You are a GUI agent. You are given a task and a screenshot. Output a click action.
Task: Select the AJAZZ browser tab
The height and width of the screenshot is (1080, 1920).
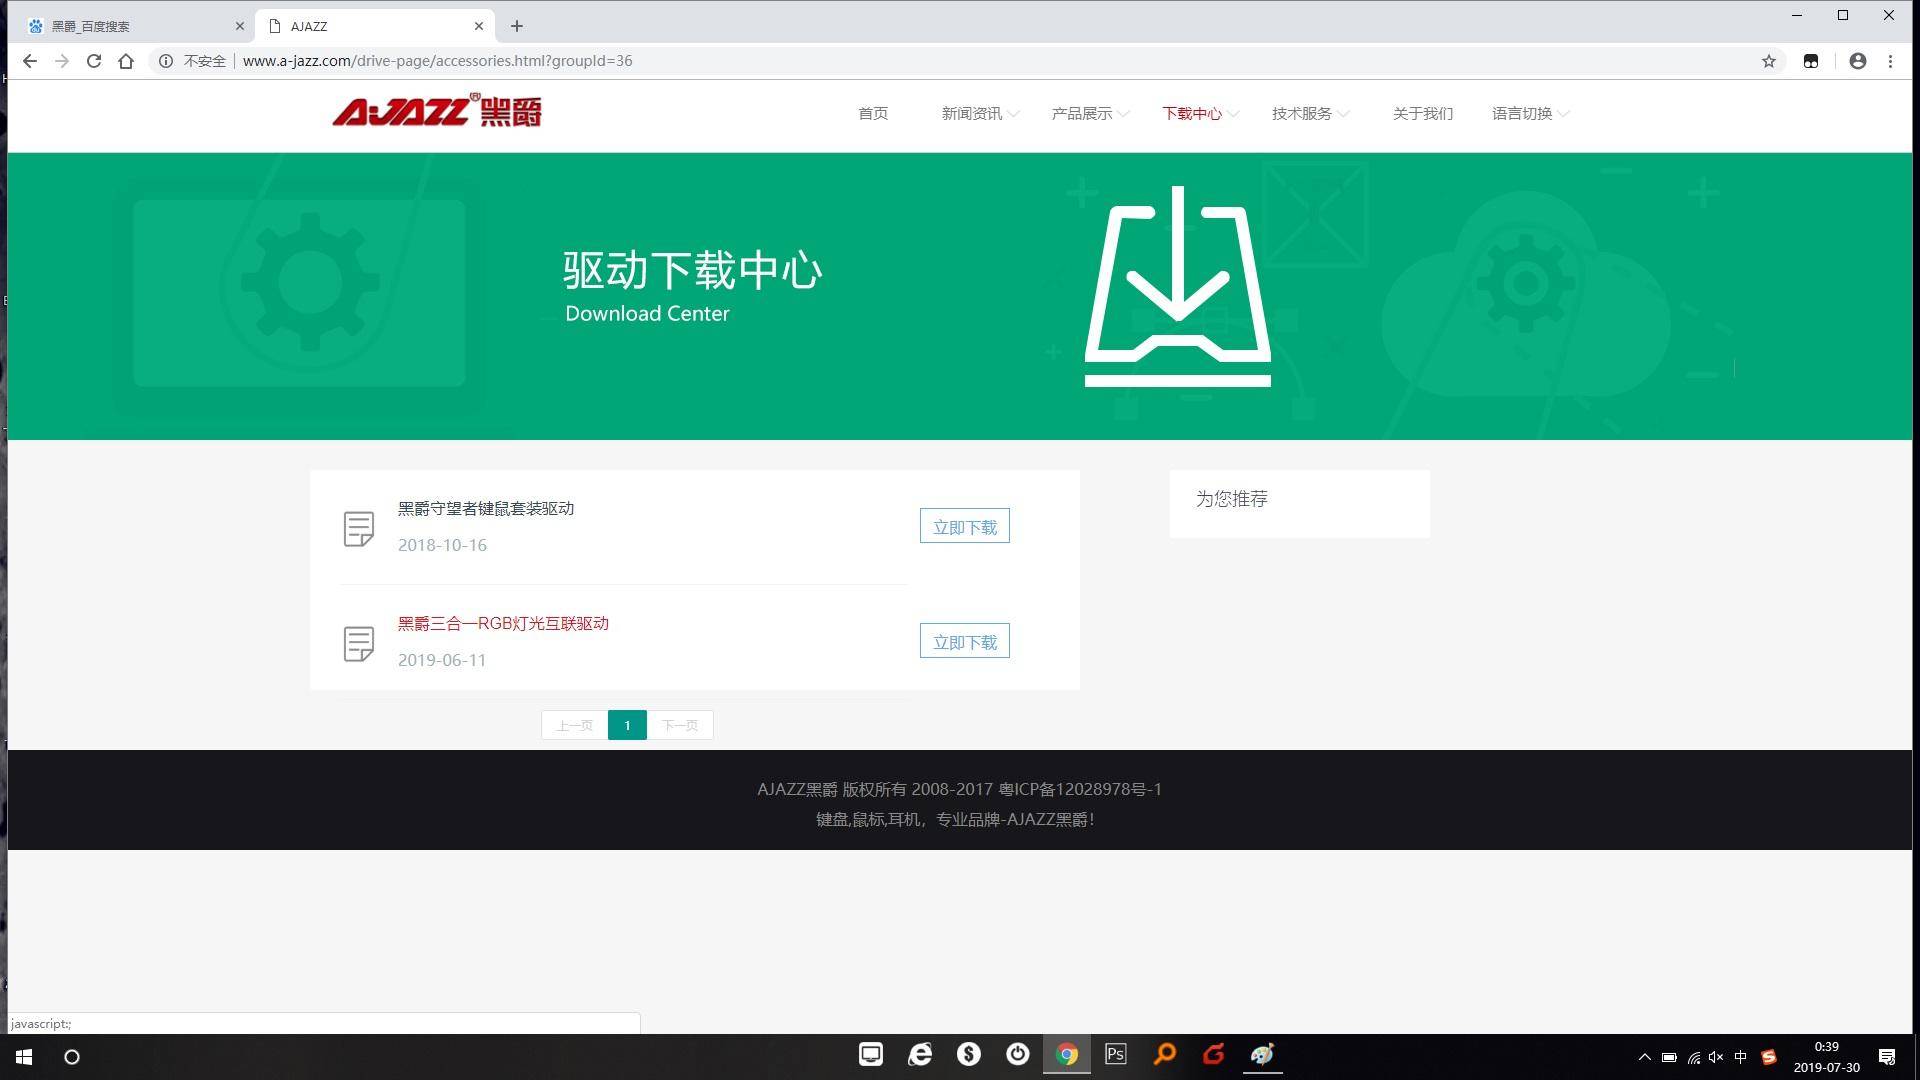coord(375,26)
